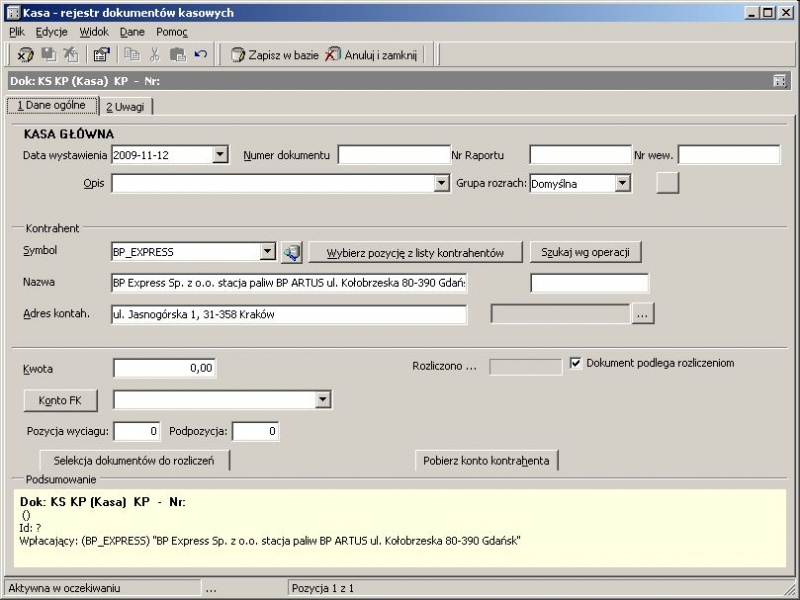This screenshot has width=800, height=600.
Task: Click Selekcja dokumentów do rozliczeń button
Action: pyautogui.click(x=134, y=461)
